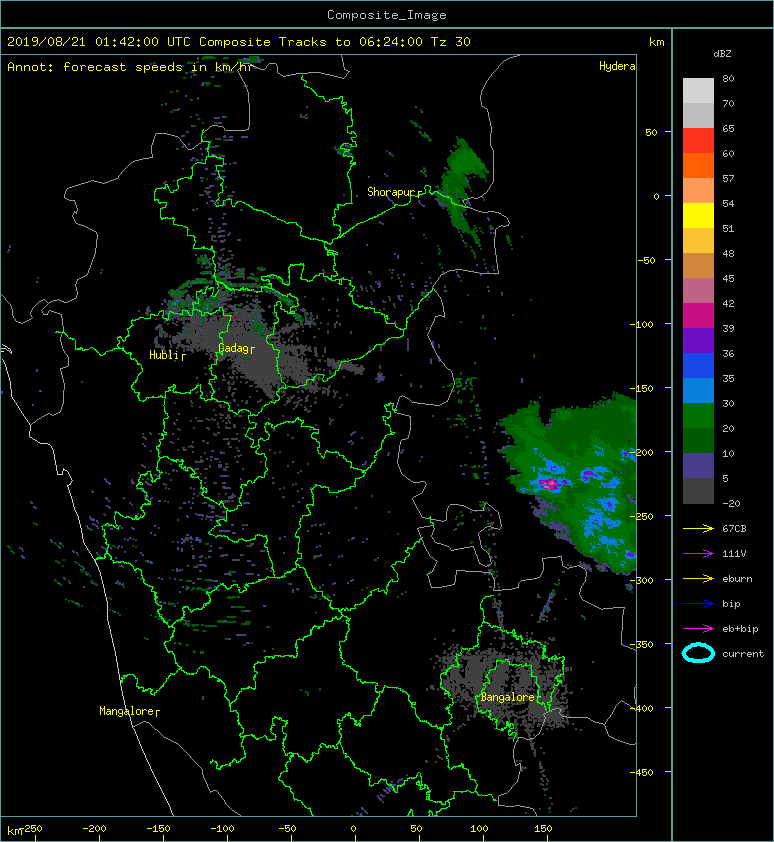Screen dimensions: 774x842
Task: Pick the amber swatch between 51 and 48
Action: tap(698, 241)
